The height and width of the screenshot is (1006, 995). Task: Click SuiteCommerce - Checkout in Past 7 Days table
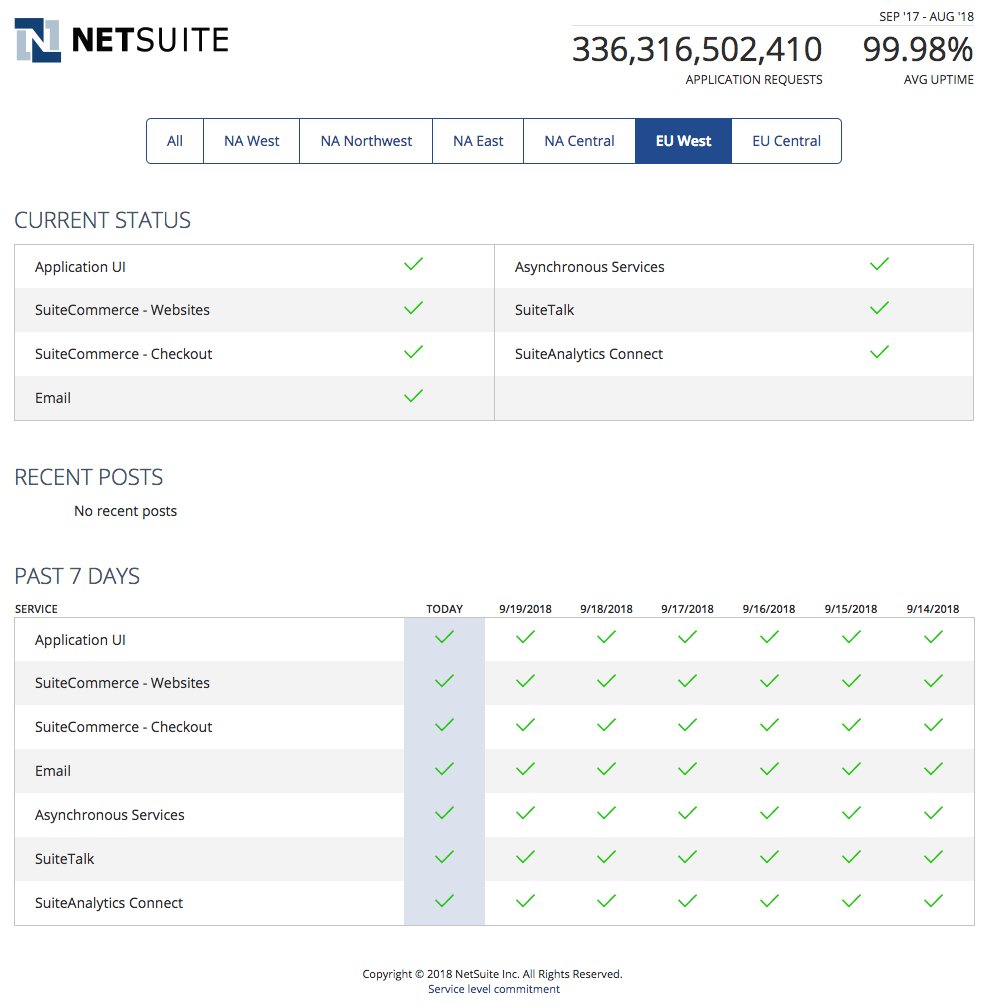pyautogui.click(x=123, y=727)
